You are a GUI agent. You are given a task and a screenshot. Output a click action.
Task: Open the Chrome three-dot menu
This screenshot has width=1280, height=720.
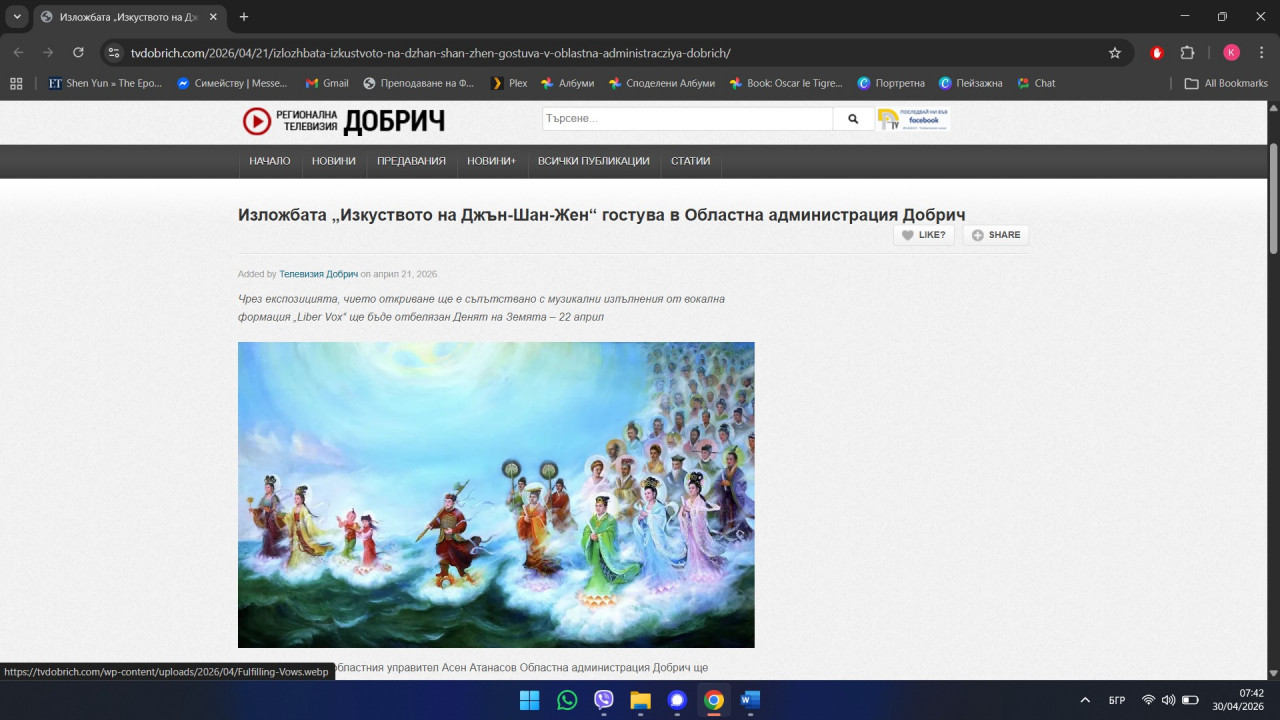(1261, 52)
